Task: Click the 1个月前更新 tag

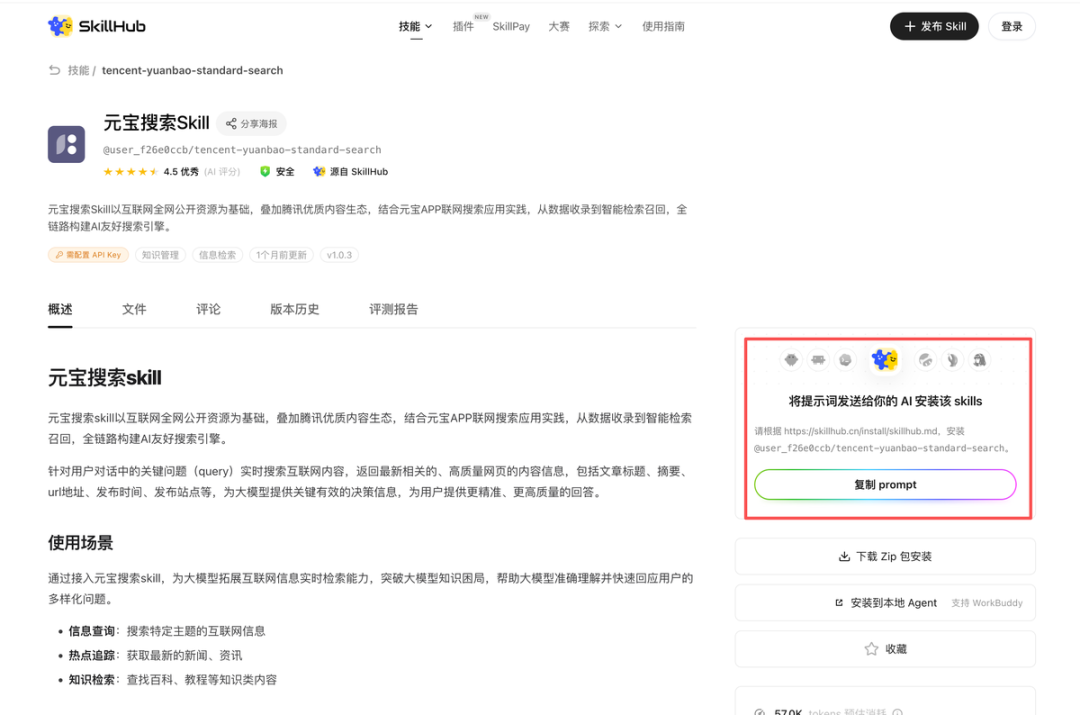Action: click(x=281, y=255)
